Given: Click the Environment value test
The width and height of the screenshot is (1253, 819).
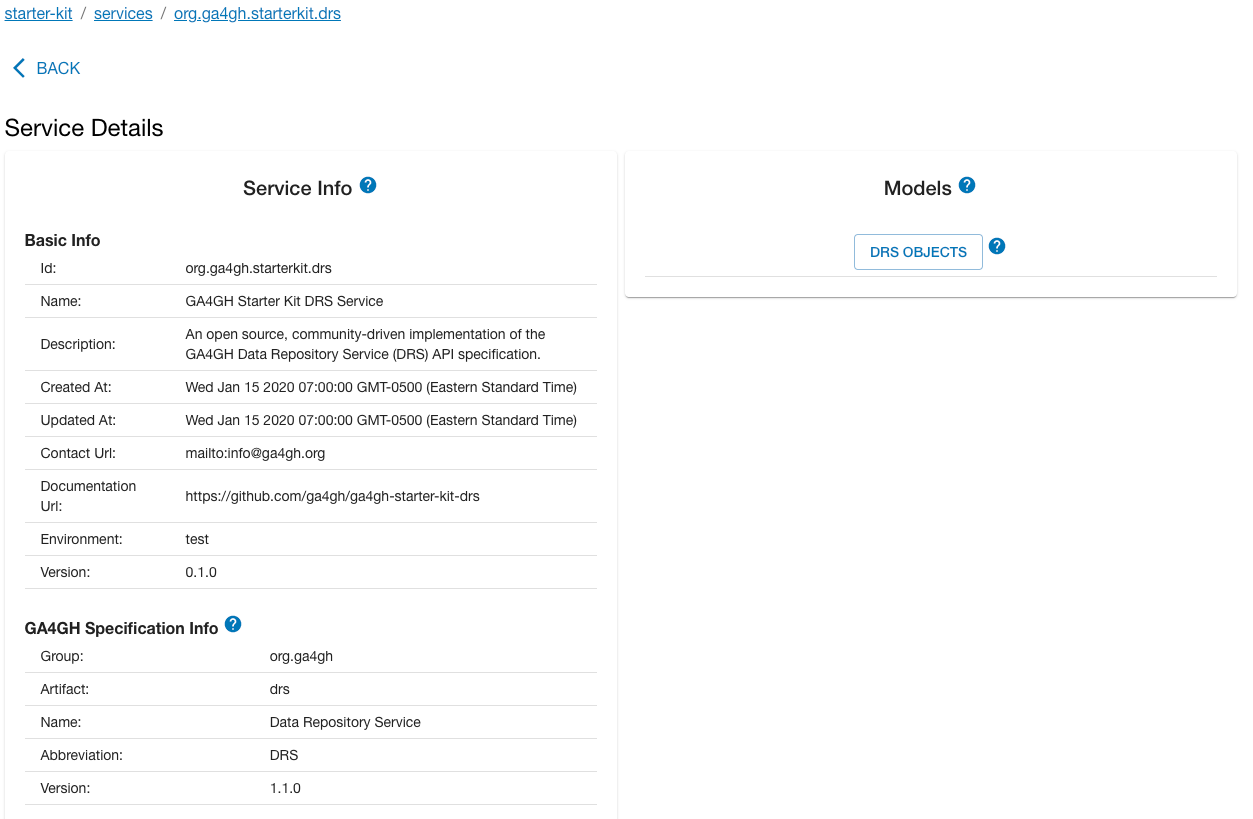Looking at the screenshot, I should point(196,539).
